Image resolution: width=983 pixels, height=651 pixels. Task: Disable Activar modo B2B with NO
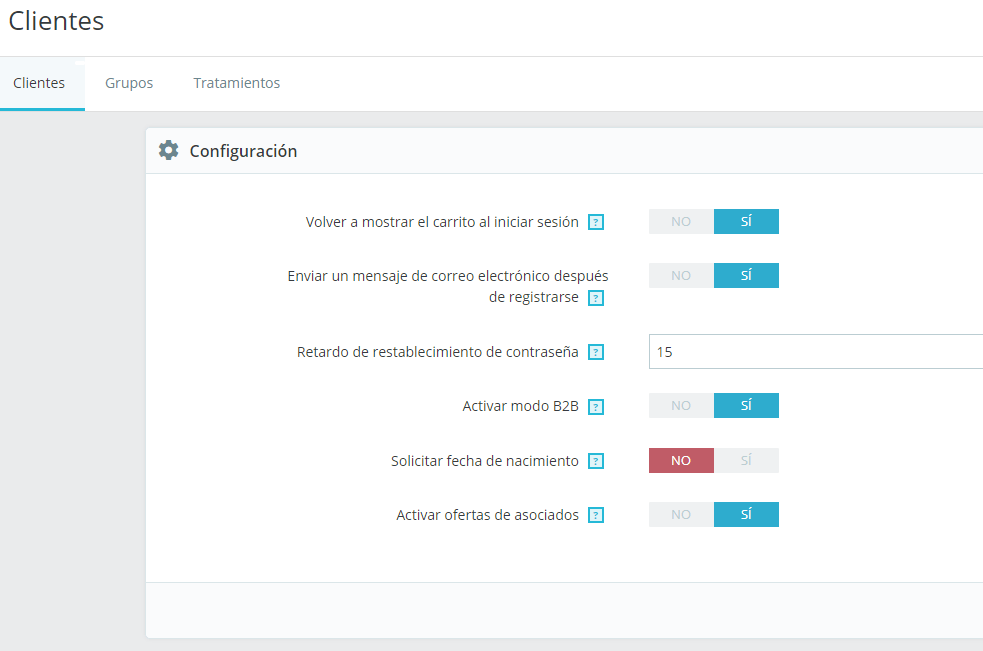pyautogui.click(x=681, y=405)
